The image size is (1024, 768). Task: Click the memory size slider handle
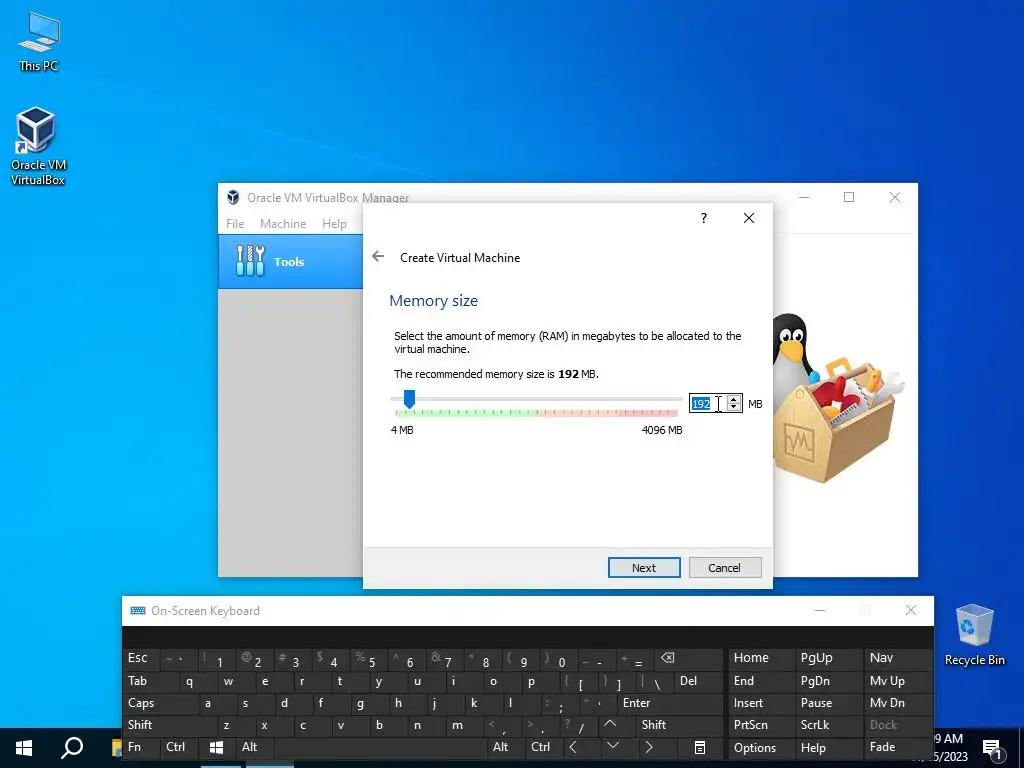[x=409, y=399]
